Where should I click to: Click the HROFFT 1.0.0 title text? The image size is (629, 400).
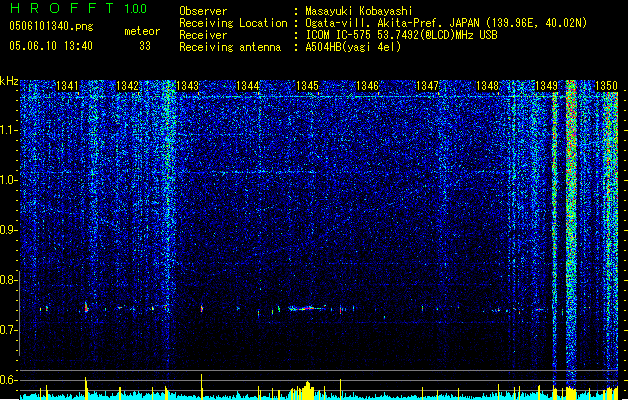[x=79, y=8]
